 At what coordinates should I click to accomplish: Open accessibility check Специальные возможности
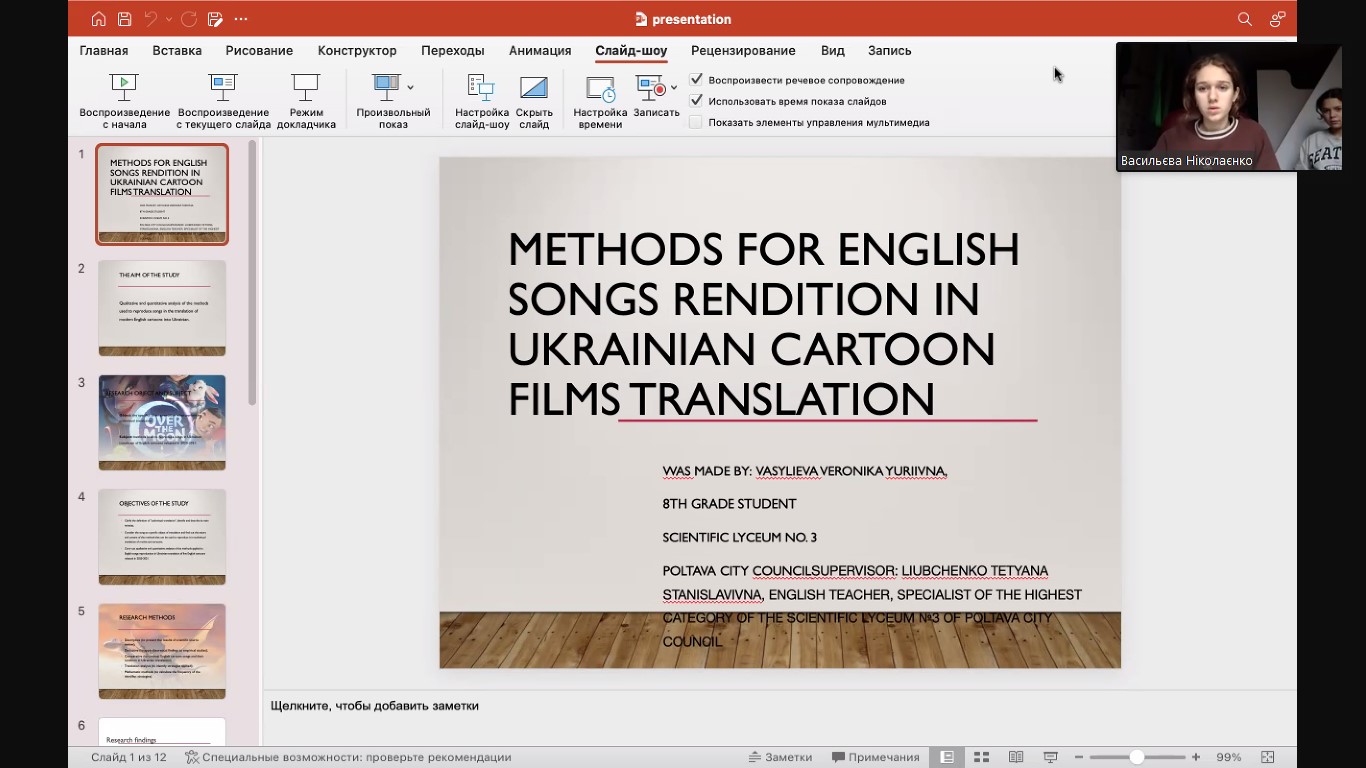click(x=348, y=757)
